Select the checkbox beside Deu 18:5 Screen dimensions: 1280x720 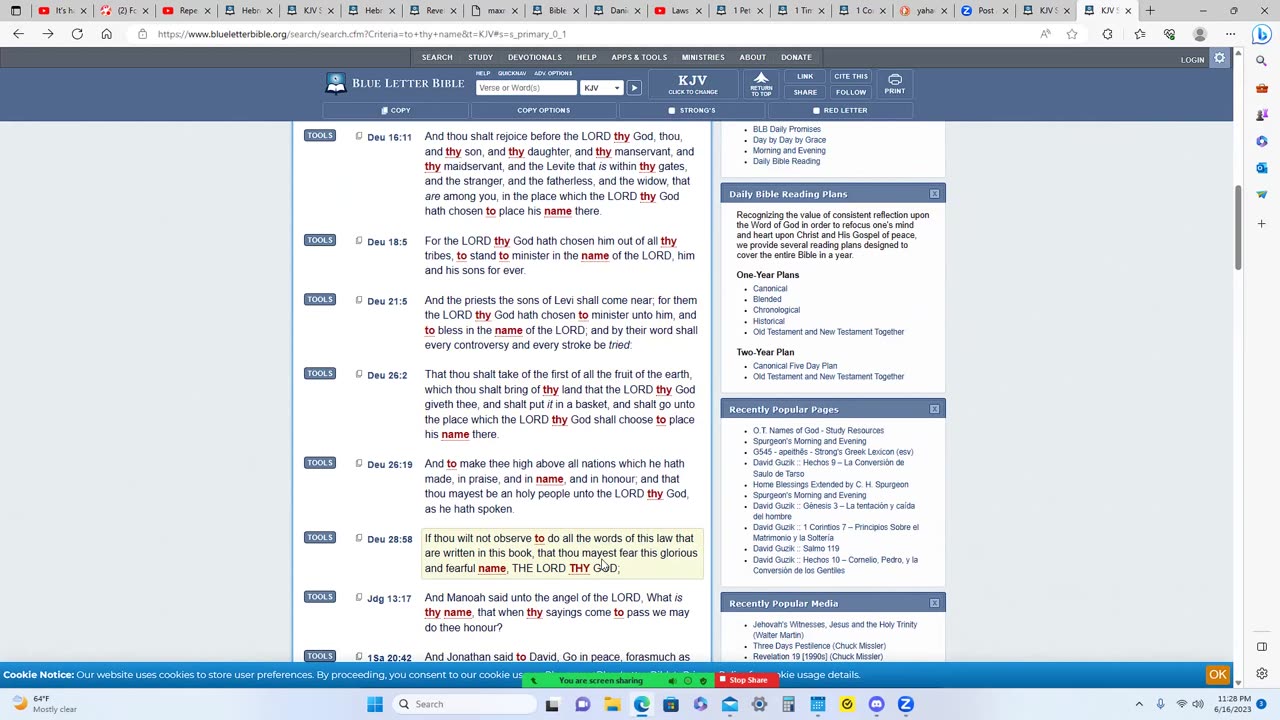click(359, 241)
